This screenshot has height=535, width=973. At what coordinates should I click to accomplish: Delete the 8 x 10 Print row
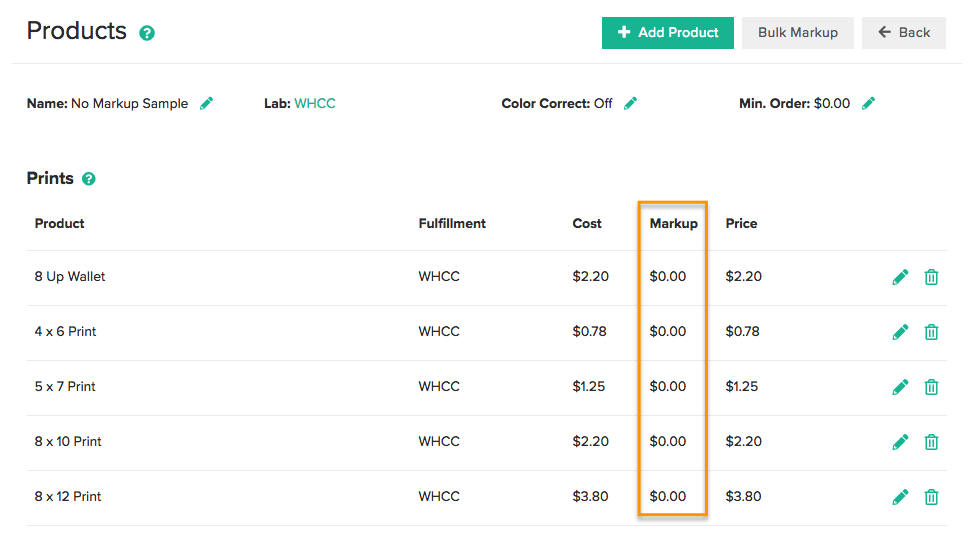point(931,442)
